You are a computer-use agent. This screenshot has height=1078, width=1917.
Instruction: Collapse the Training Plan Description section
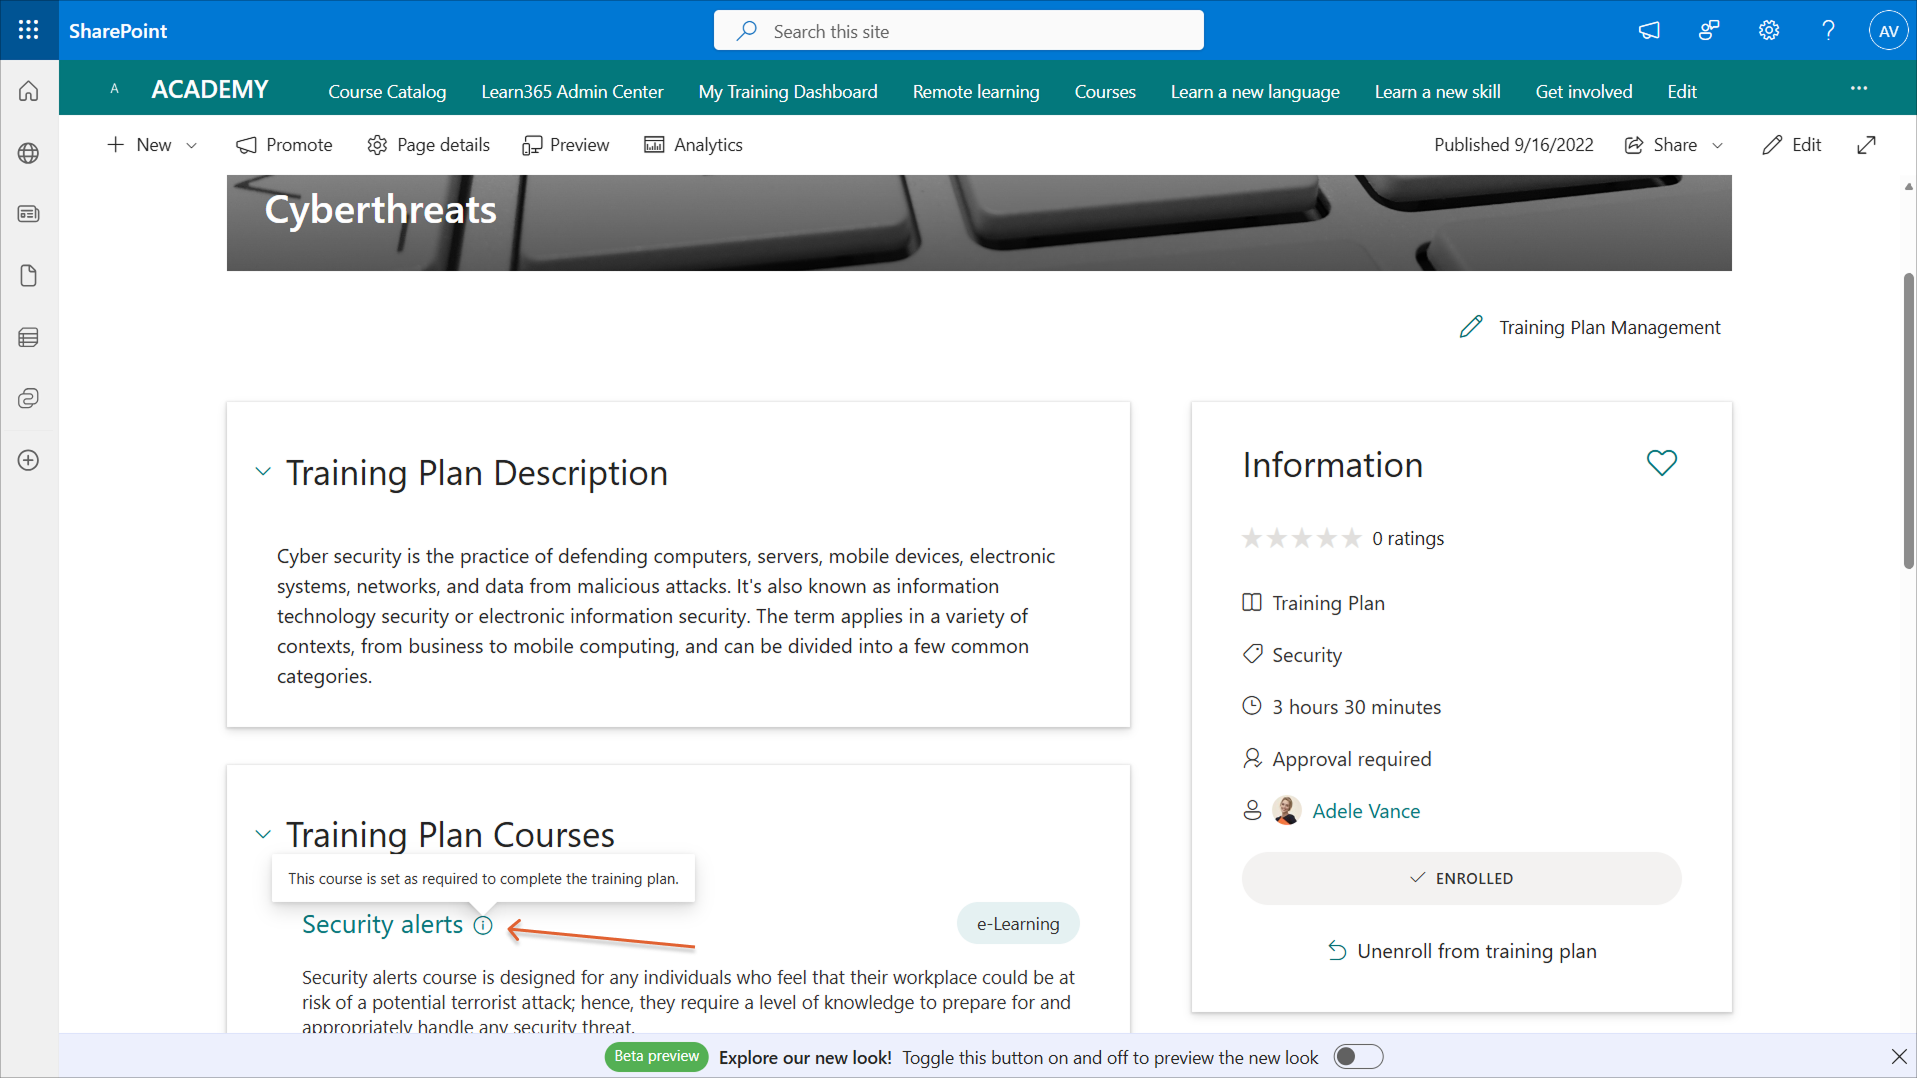(263, 472)
